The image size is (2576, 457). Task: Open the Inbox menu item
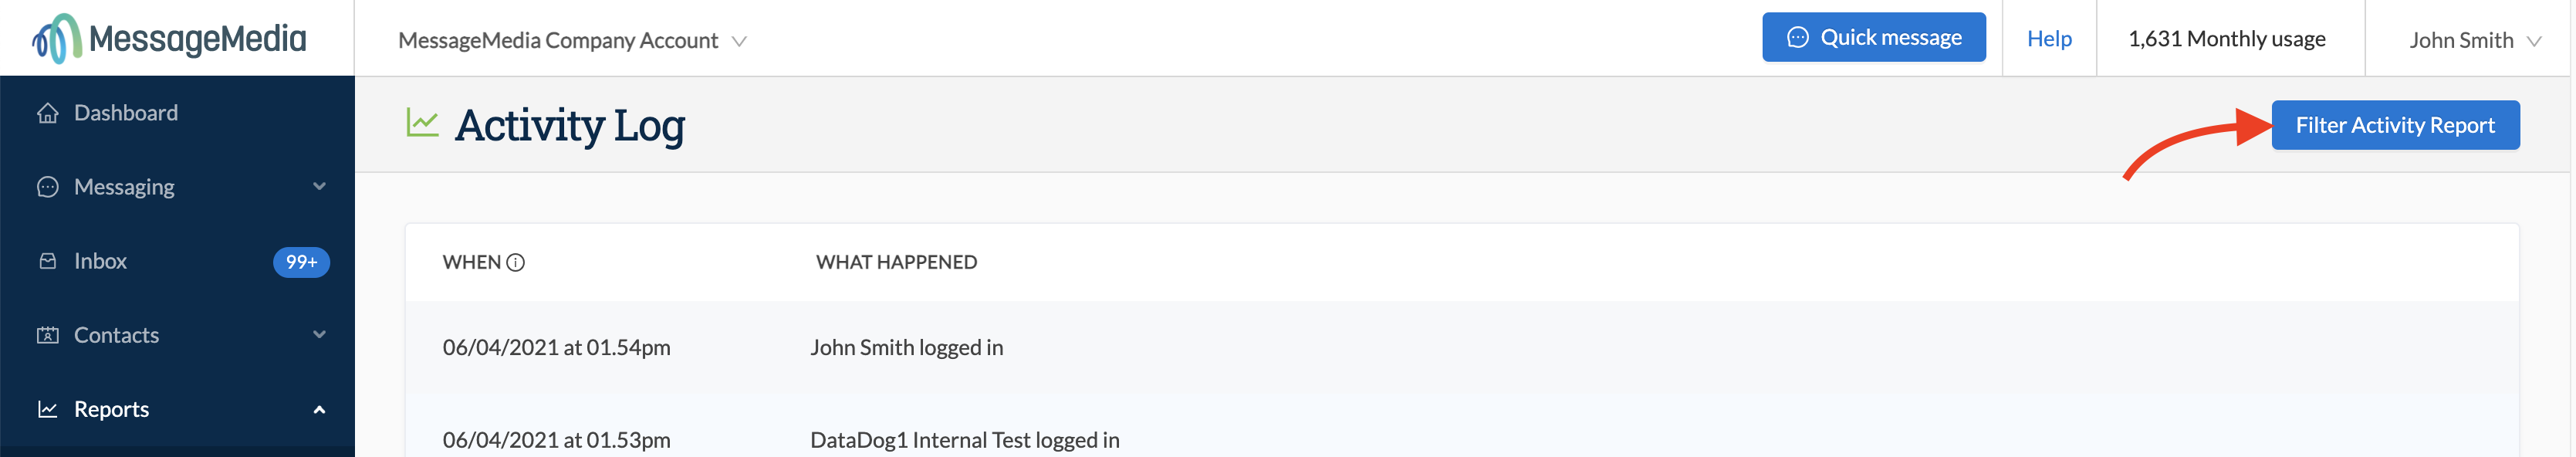[x=100, y=260]
